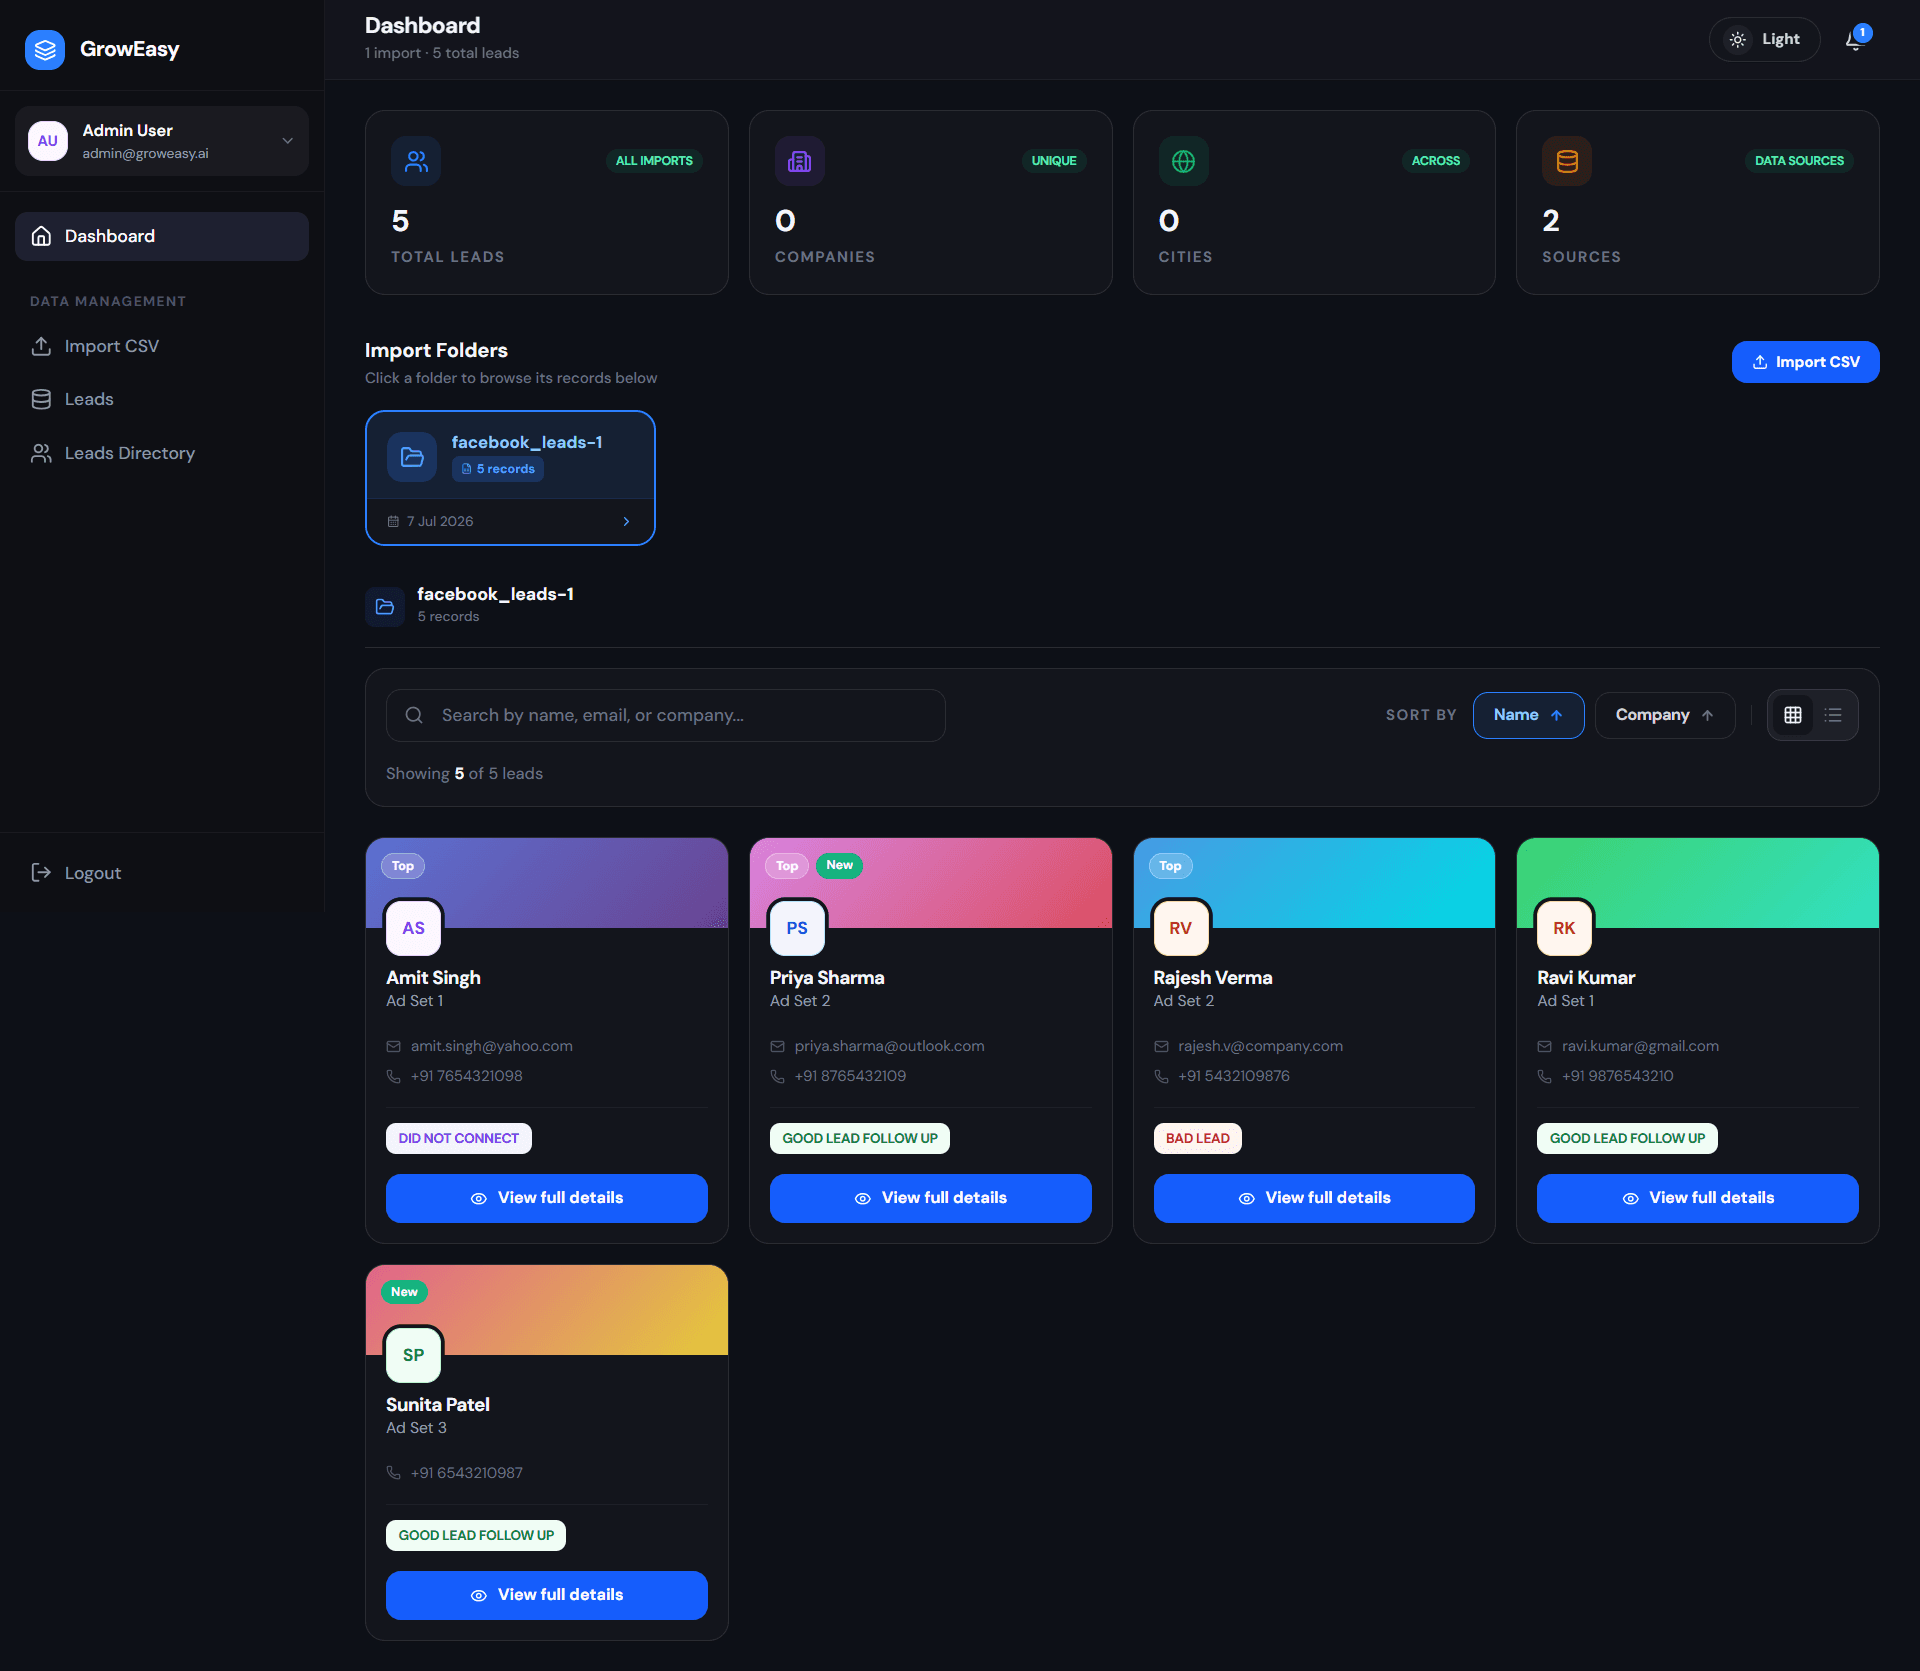This screenshot has width=1920, height=1671.
Task: Click Rajesh Verma's phone icon
Action: (1161, 1077)
